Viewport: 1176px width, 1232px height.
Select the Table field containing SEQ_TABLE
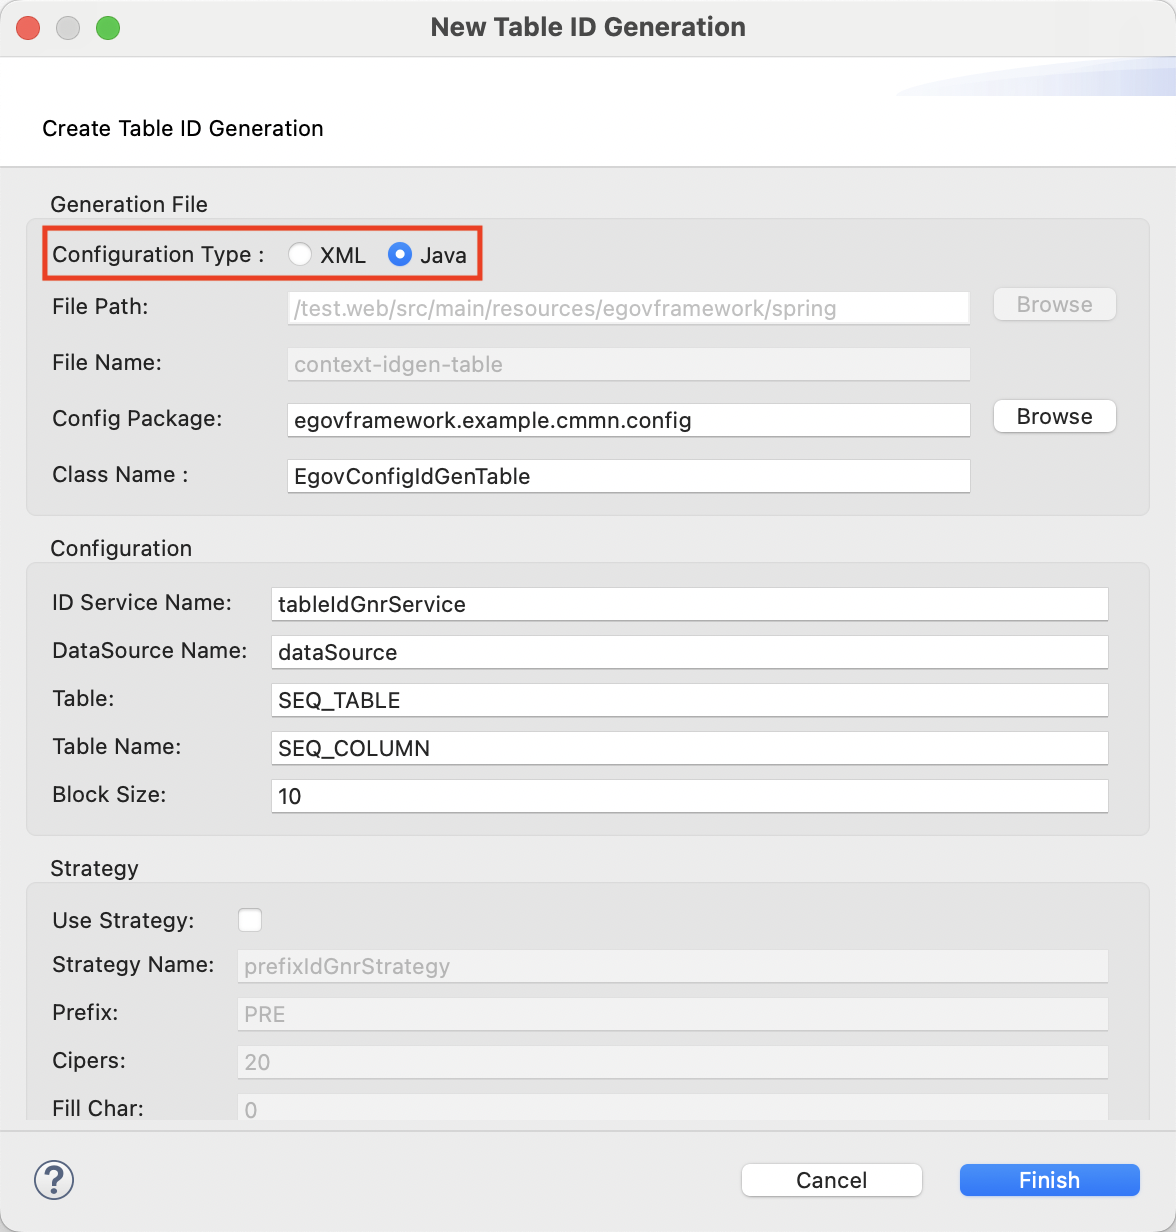point(689,700)
